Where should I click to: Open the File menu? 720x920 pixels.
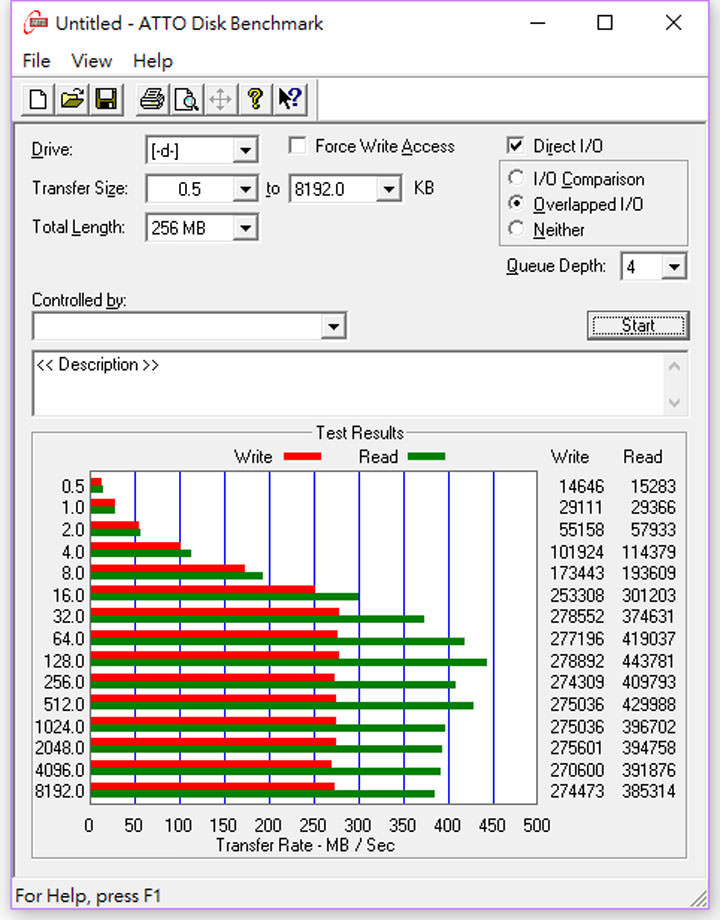36,61
